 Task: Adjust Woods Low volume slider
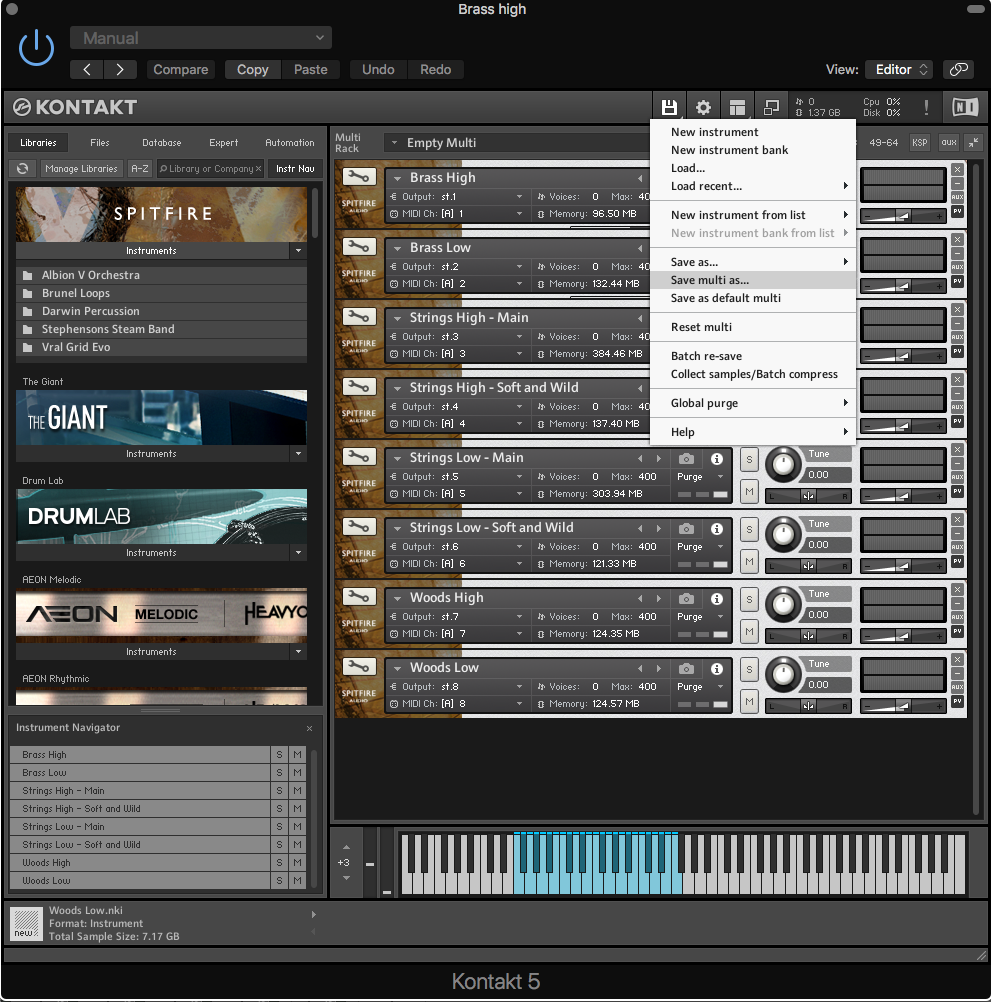[x=902, y=707]
